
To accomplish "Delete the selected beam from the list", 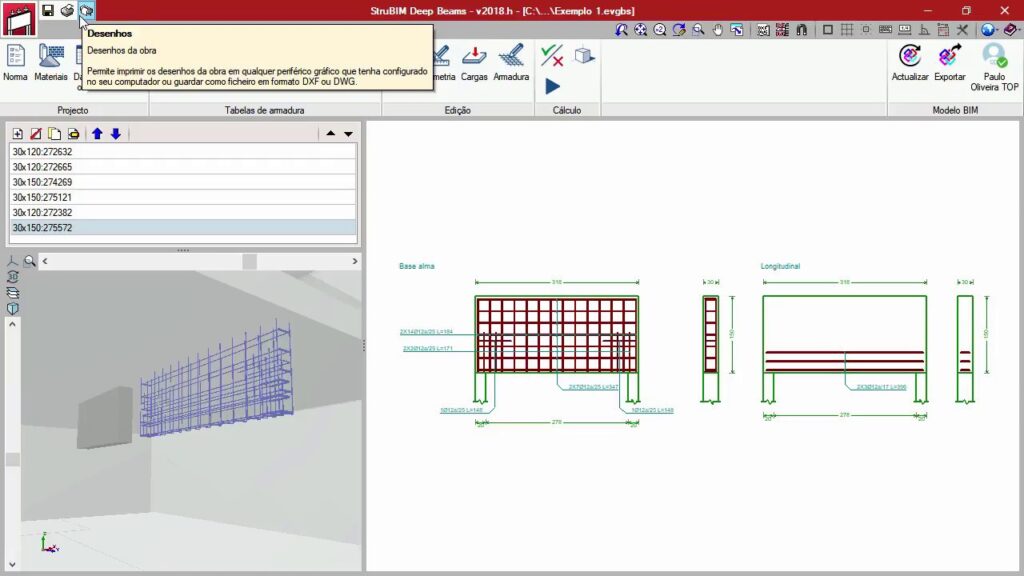I will 36,134.
